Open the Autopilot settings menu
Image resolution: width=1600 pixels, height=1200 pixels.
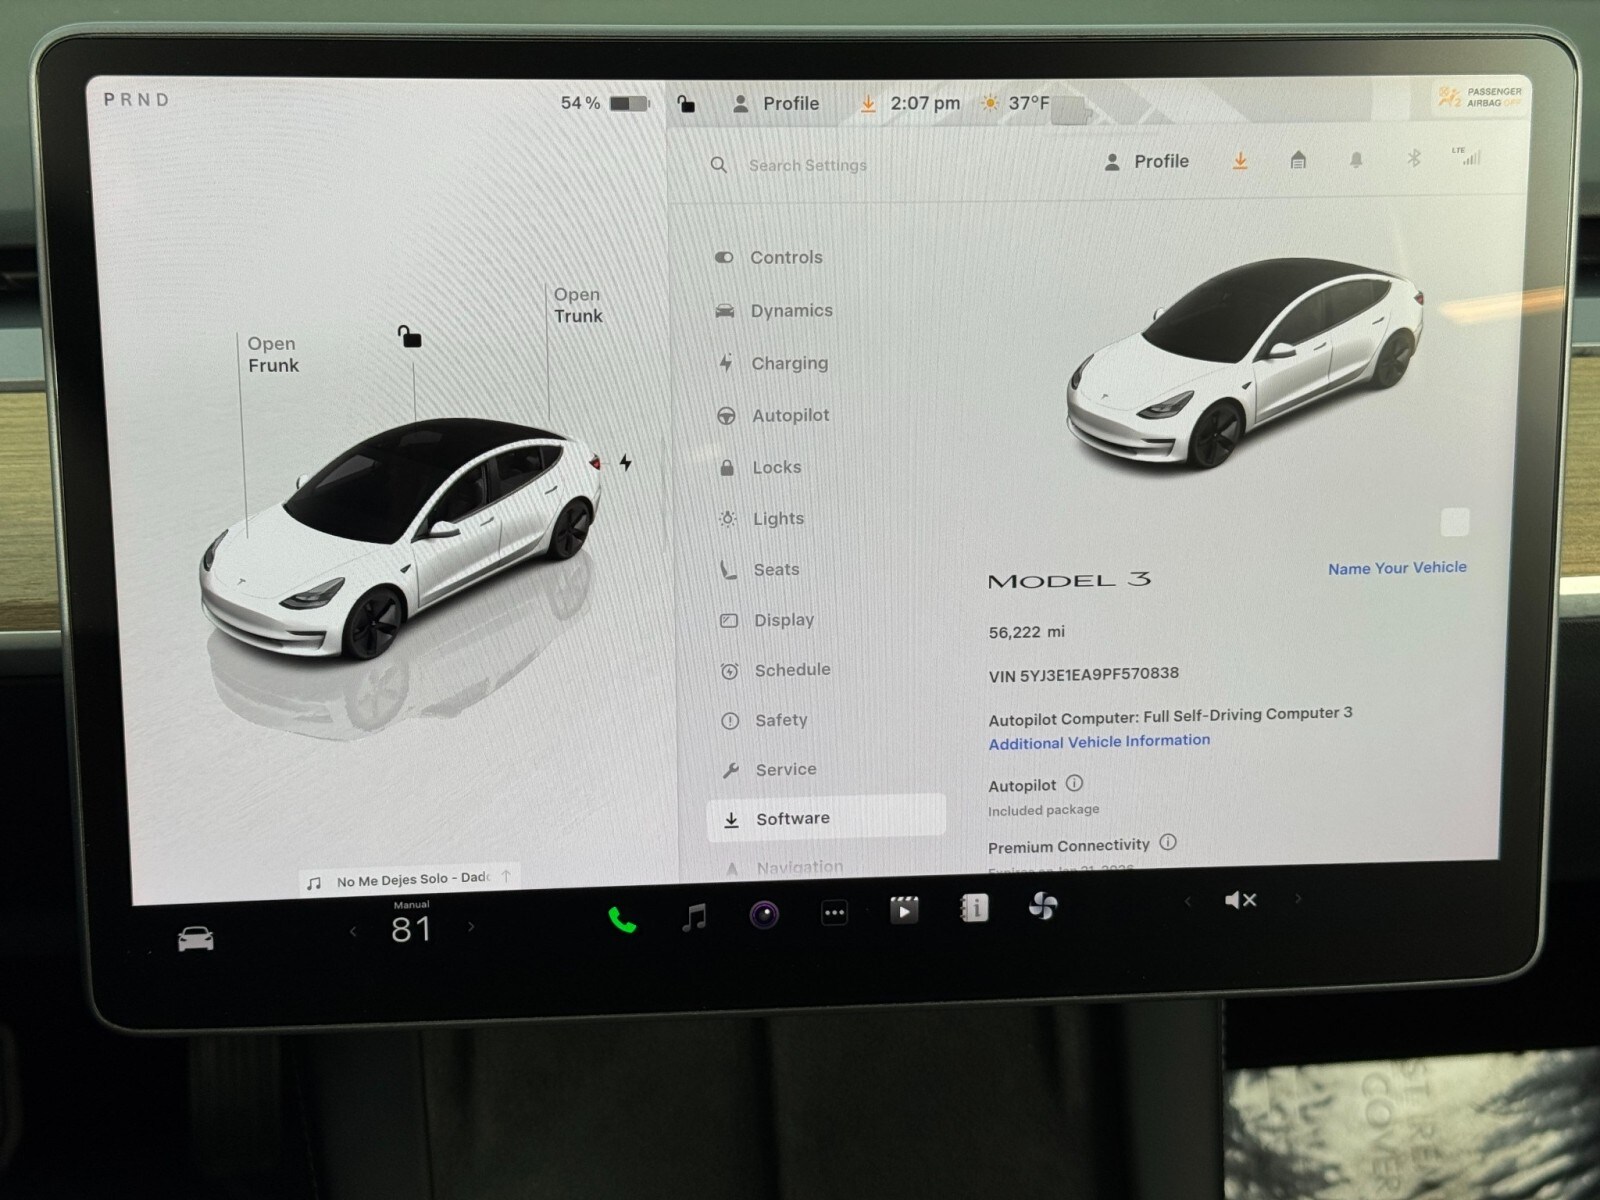pos(790,415)
